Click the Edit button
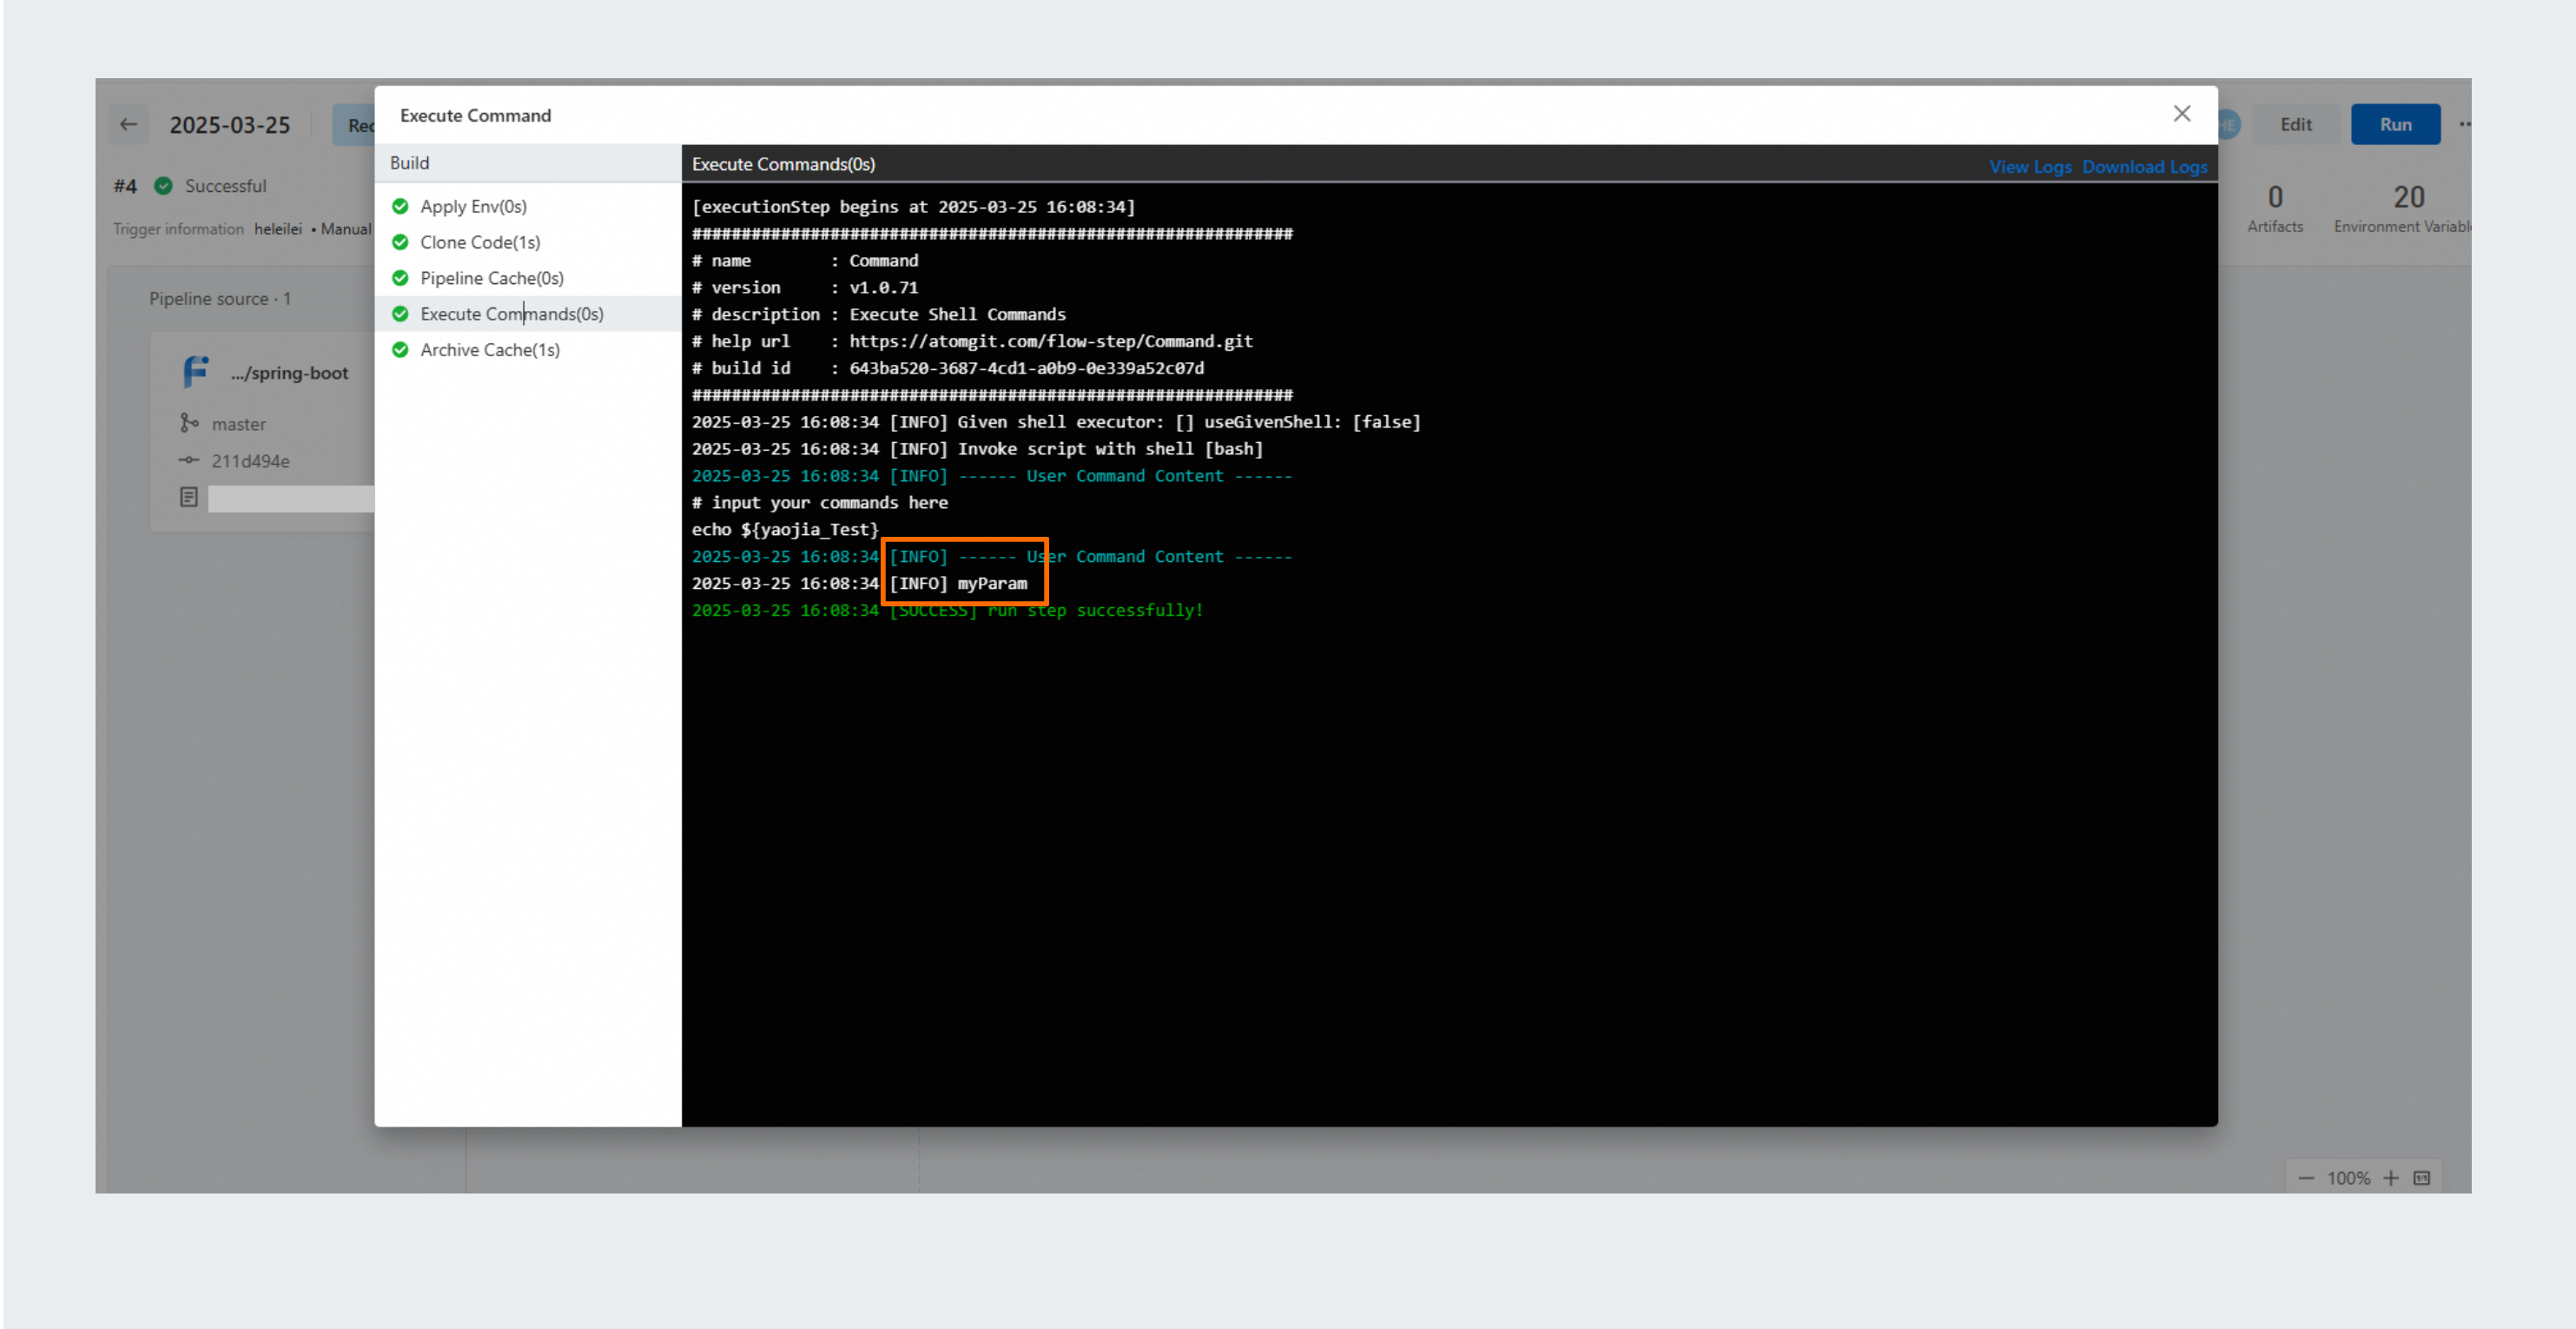The width and height of the screenshot is (2576, 1329). coord(2295,125)
